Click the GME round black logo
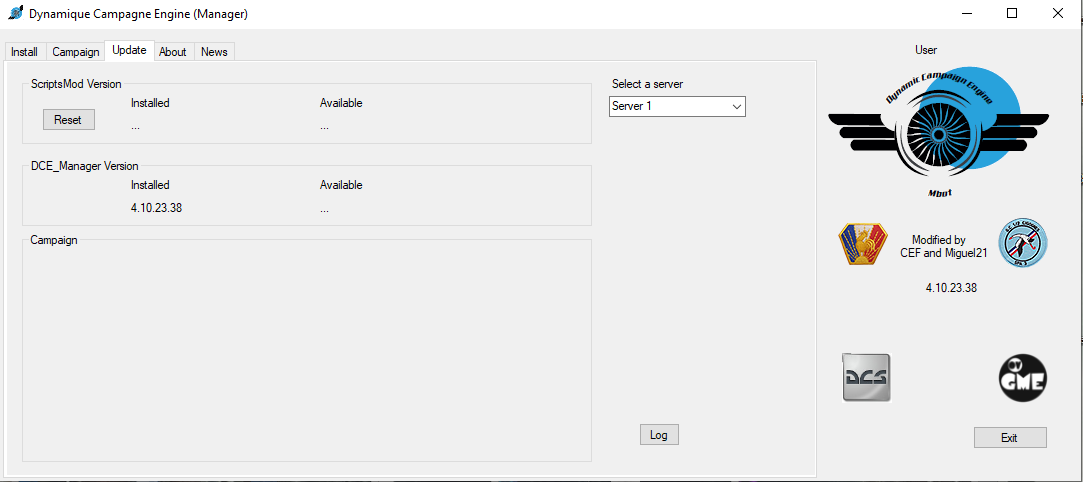This screenshot has width=1083, height=482. click(1023, 378)
